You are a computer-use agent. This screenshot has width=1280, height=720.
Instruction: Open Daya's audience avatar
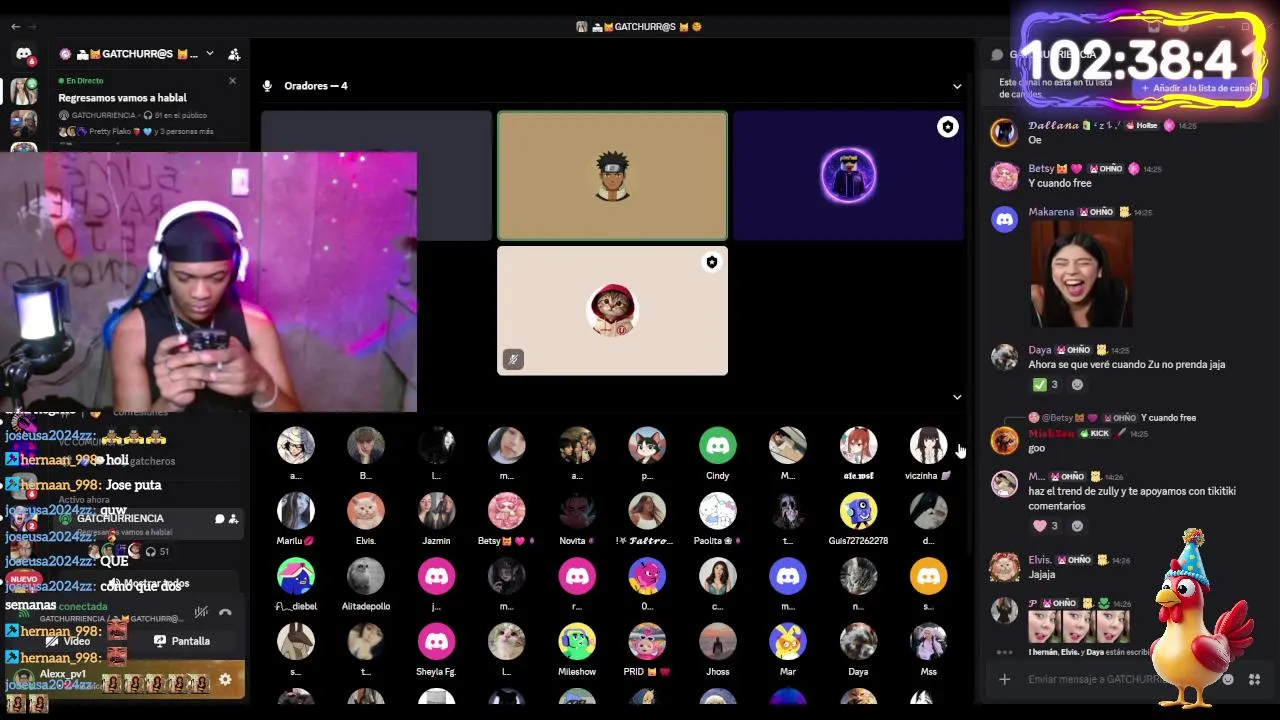(x=858, y=642)
